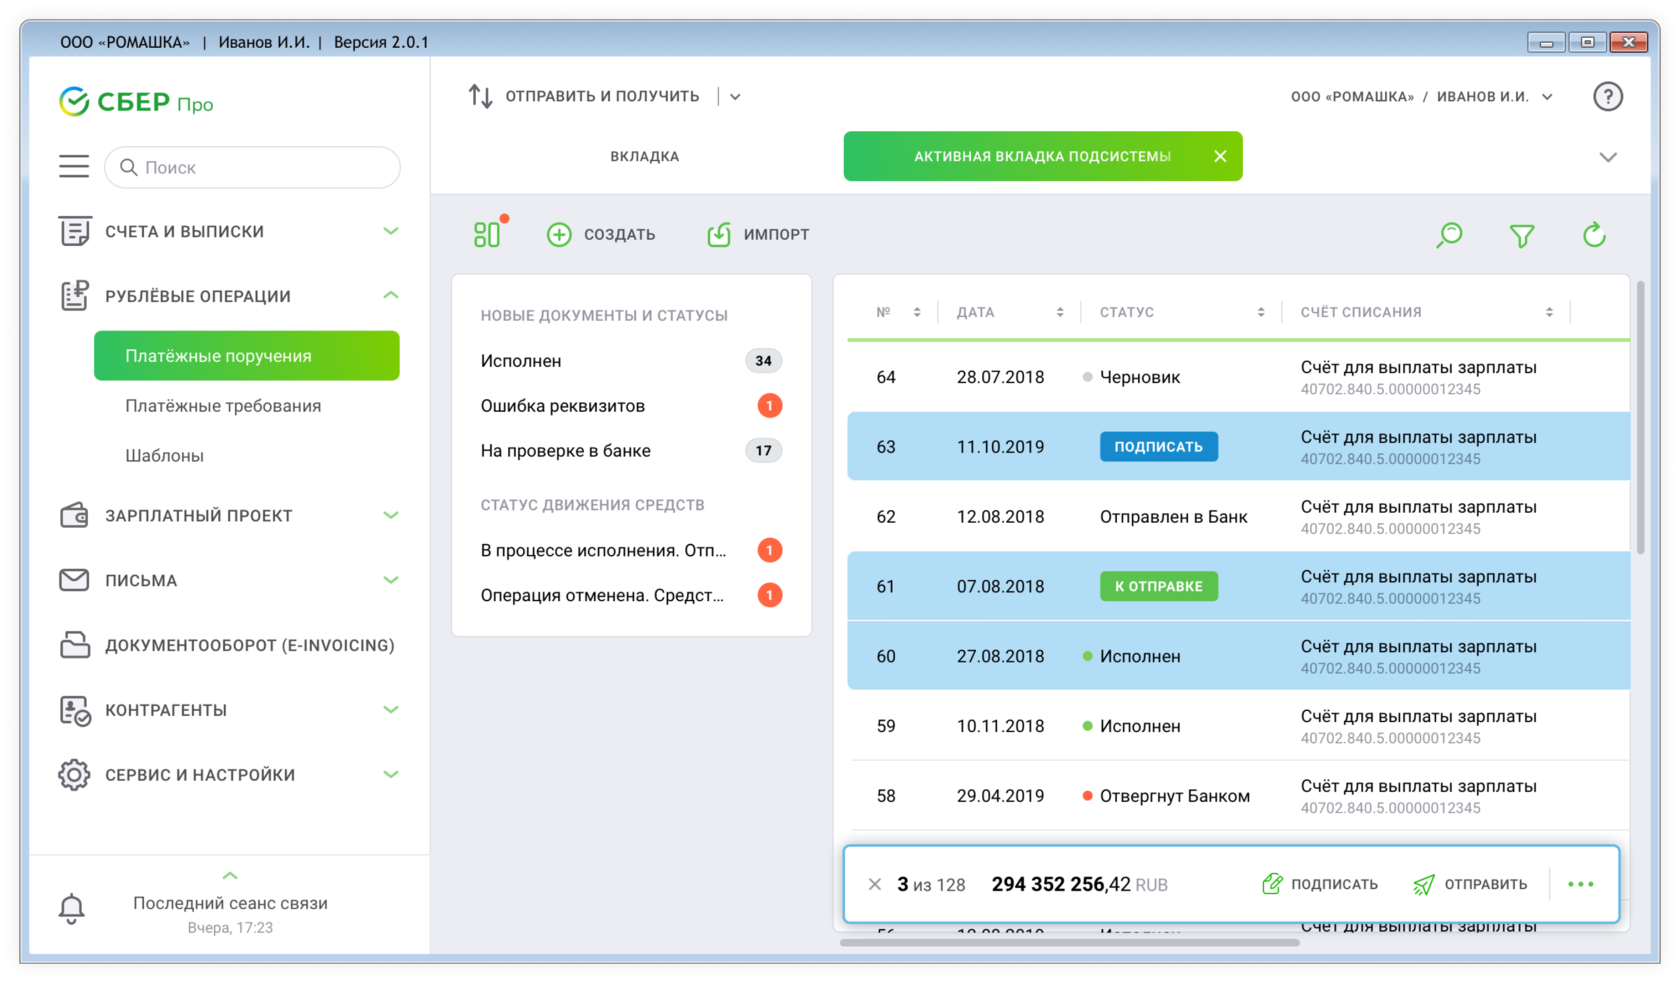Click the blue Подписать status button
1680x983 pixels.
coord(1158,447)
